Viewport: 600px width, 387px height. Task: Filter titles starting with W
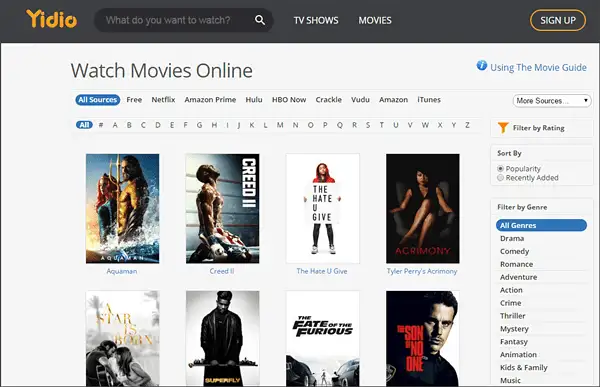425,125
